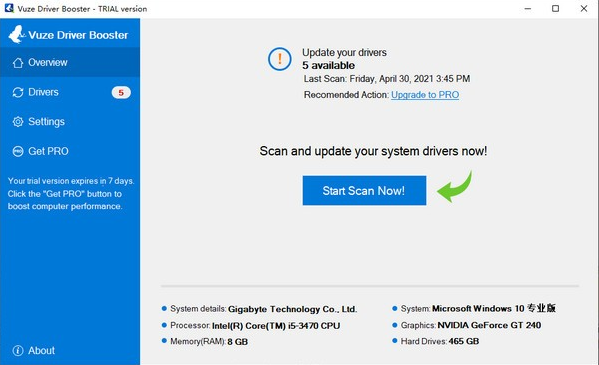Maximize the Vuze Driver Booster window
This screenshot has height=365, width=599.
(x=555, y=8)
